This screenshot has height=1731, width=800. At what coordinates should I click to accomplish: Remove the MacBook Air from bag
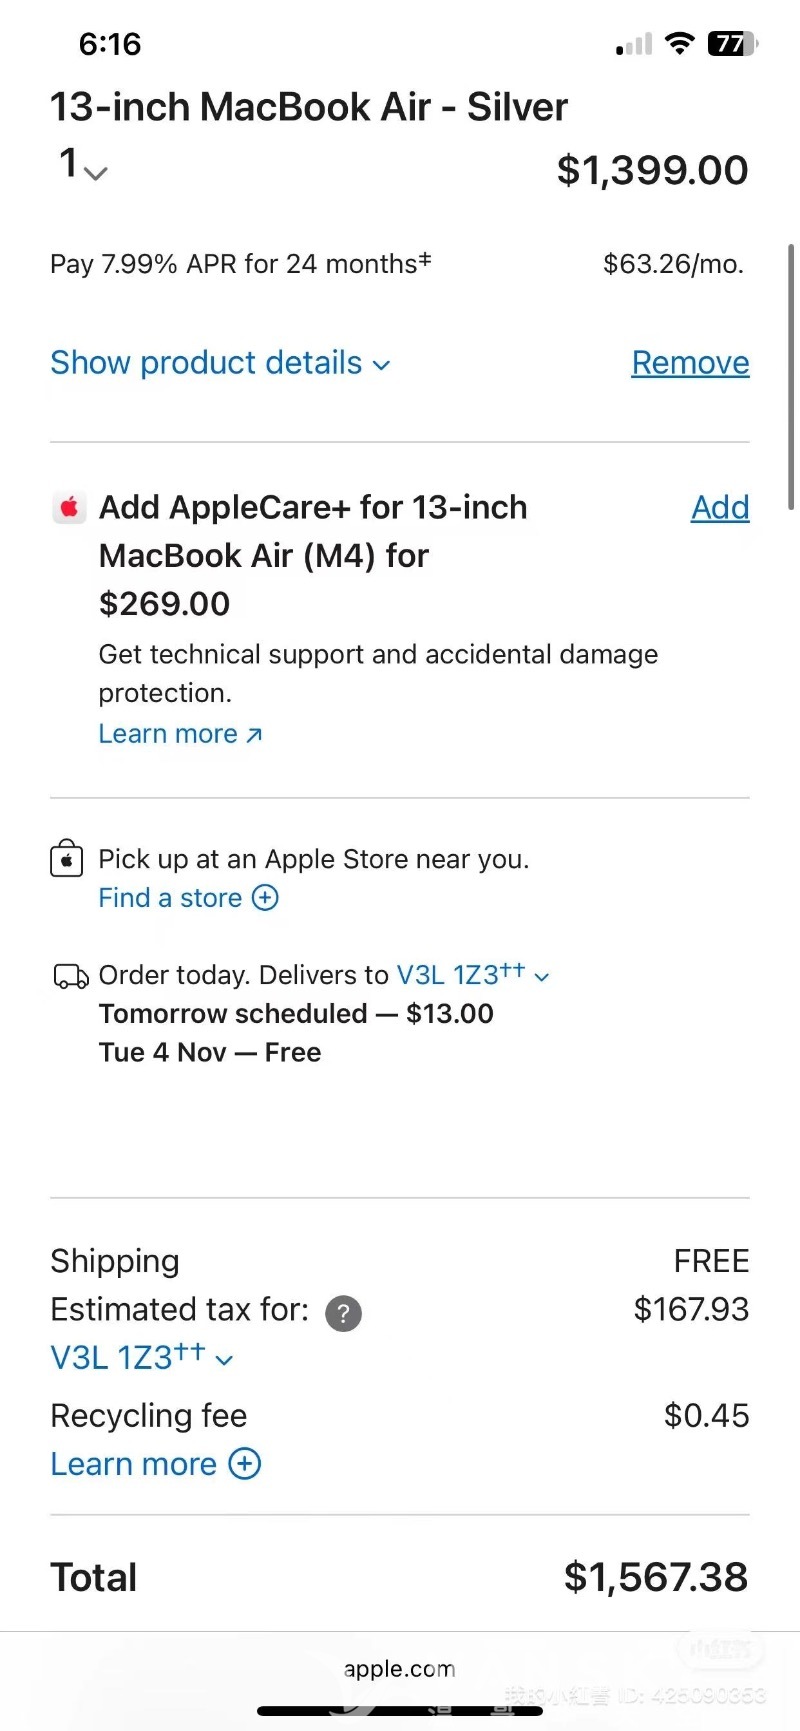[690, 363]
